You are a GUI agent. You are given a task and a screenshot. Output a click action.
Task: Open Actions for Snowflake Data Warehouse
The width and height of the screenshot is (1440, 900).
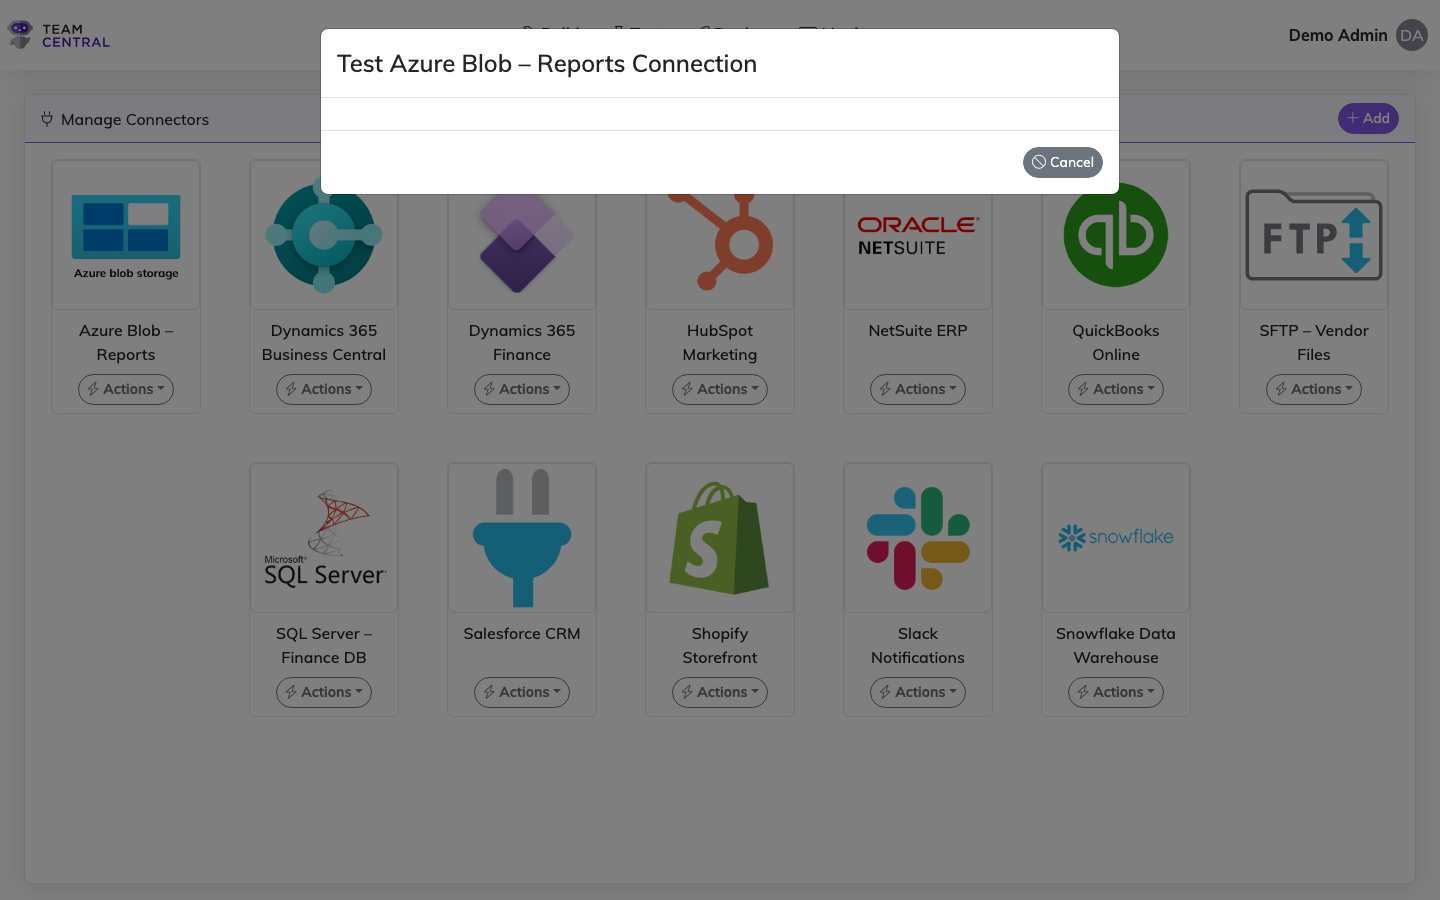(x=1115, y=692)
